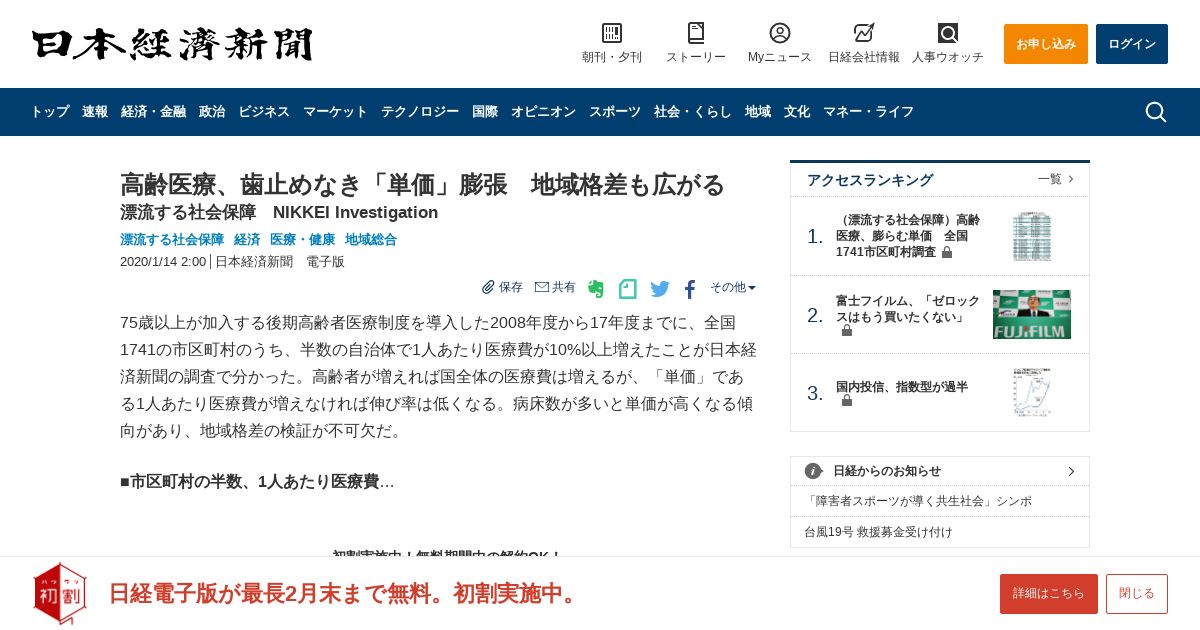Open the 地域 section
This screenshot has height=630, width=1200.
pyautogui.click(x=758, y=112)
